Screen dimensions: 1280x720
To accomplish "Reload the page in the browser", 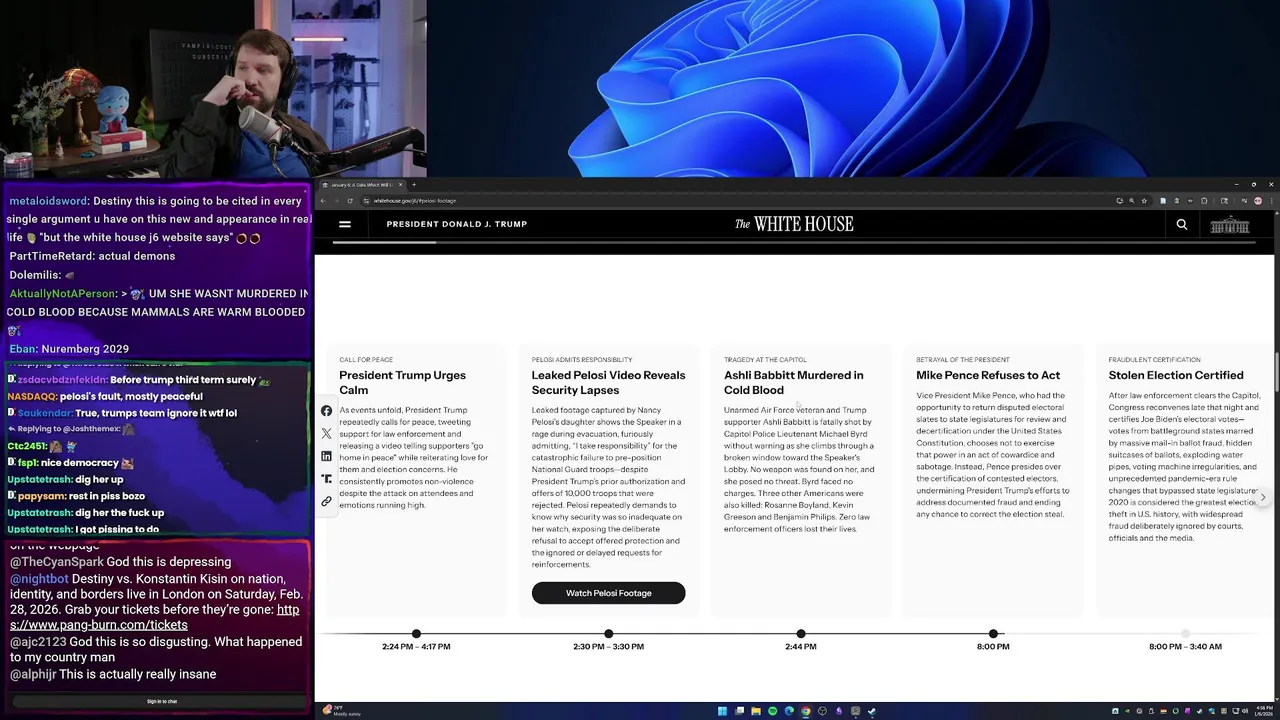I will point(349,200).
